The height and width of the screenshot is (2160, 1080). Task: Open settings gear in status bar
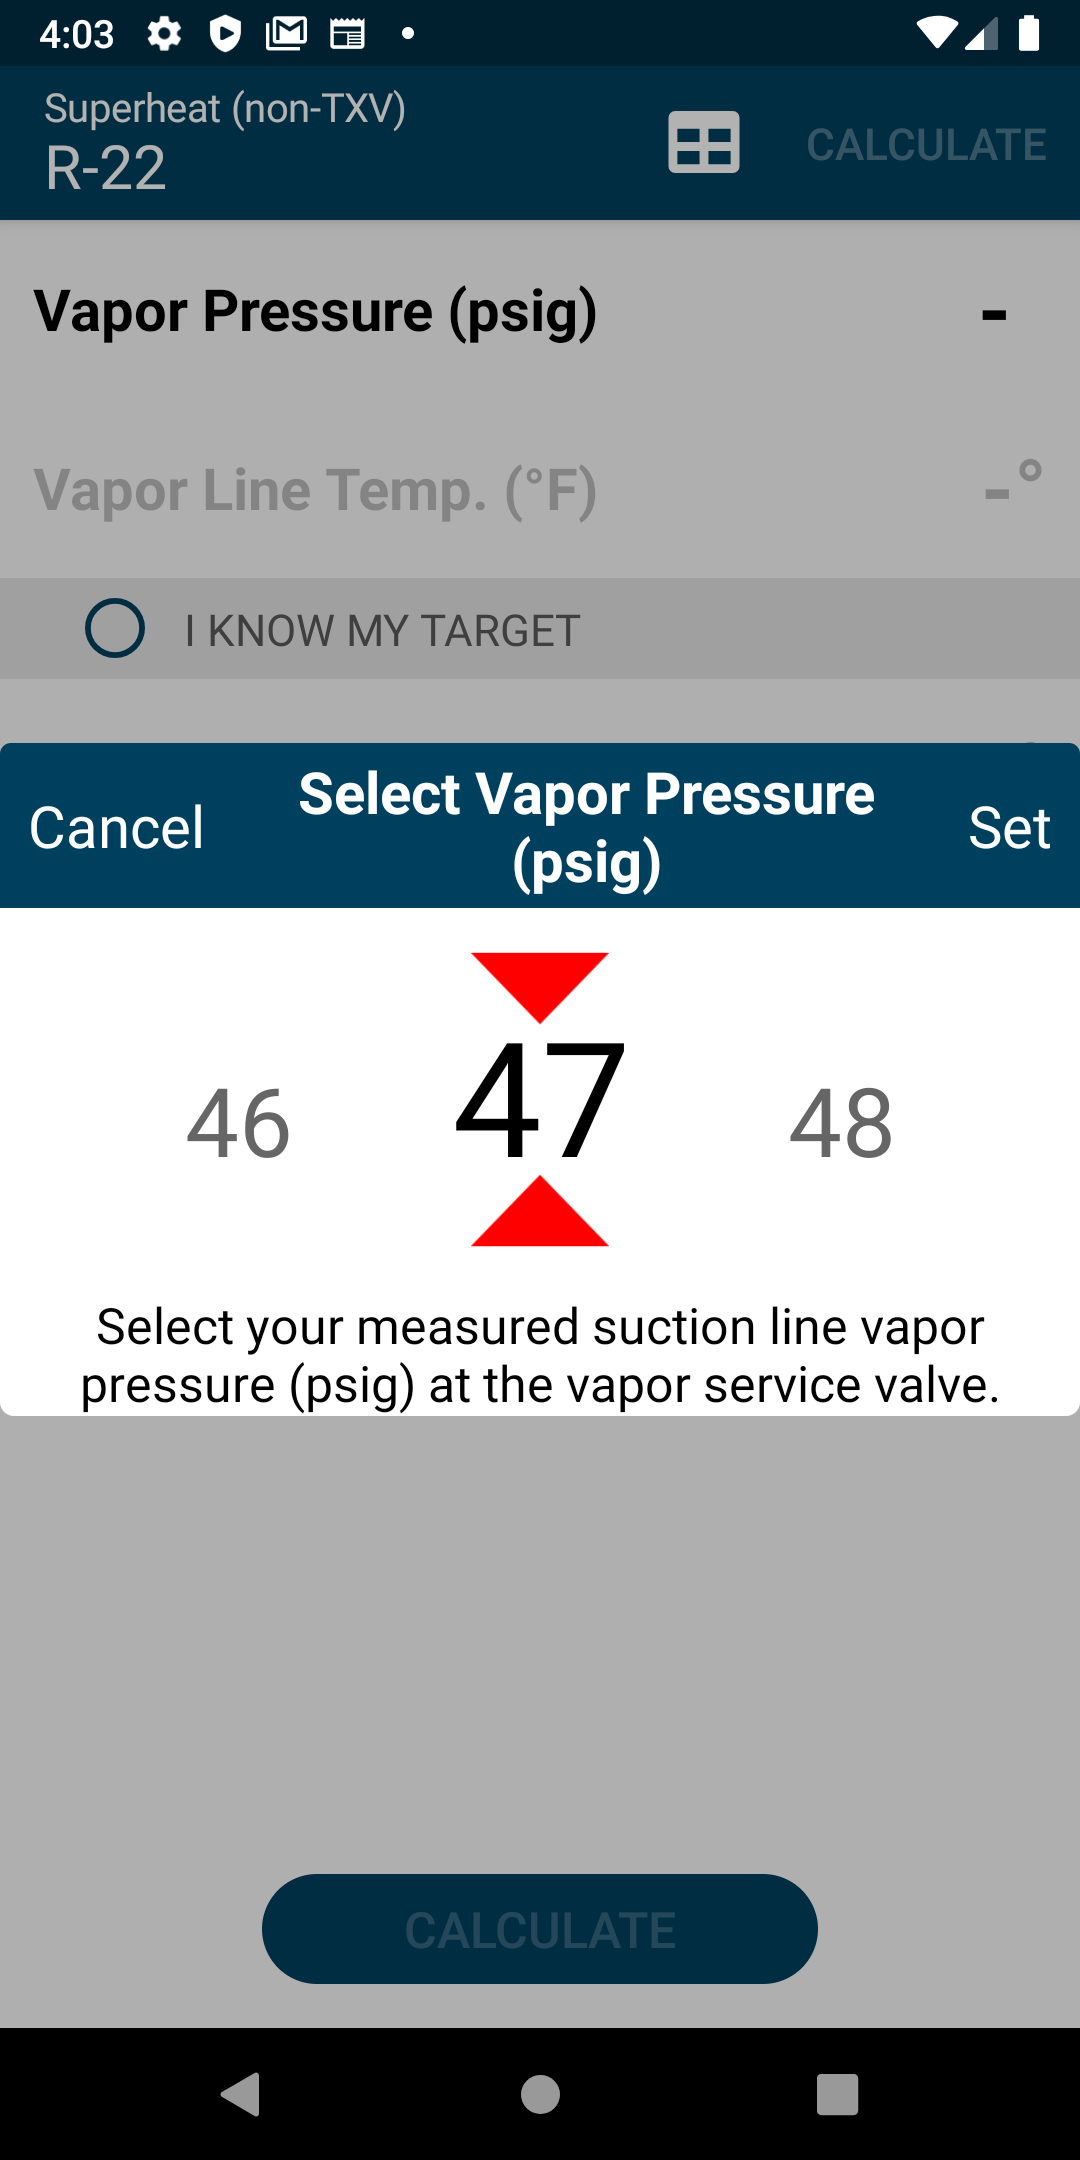164,34
